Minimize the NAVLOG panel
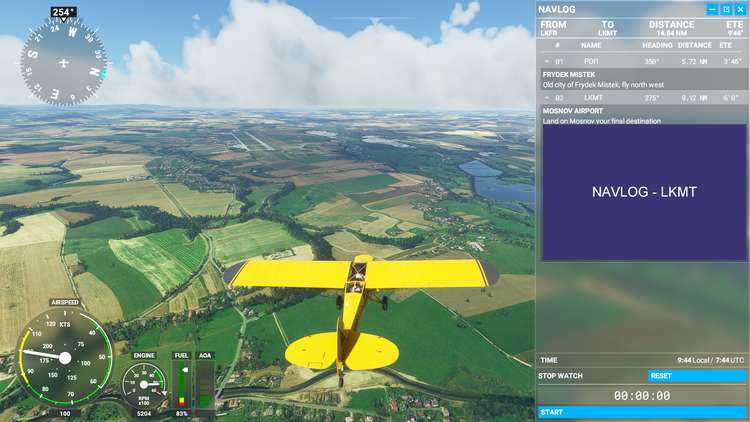This screenshot has height=422, width=750. click(712, 9)
